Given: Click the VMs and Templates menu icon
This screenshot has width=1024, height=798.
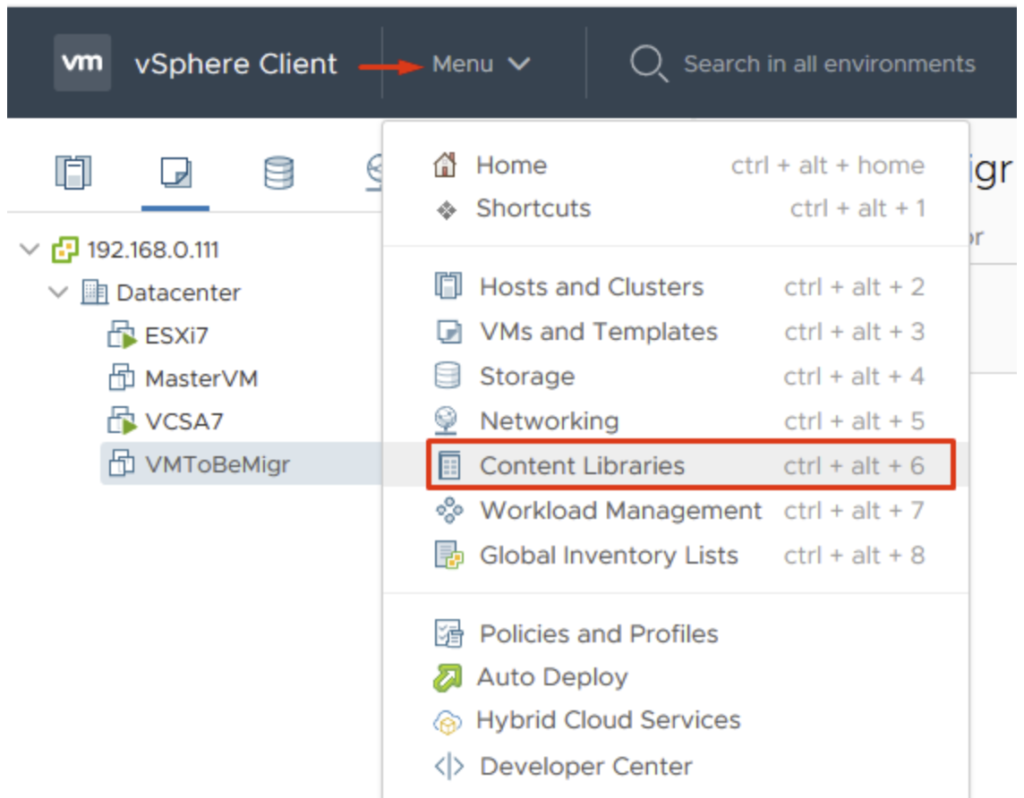Looking at the screenshot, I should pyautogui.click(x=449, y=332).
